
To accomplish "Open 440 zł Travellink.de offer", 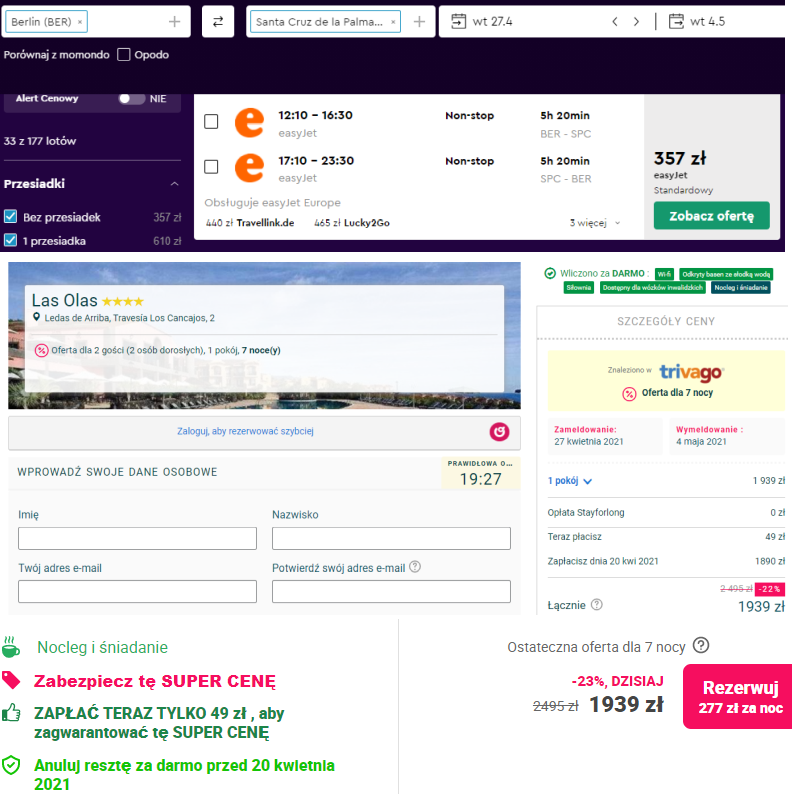I will [x=250, y=223].
